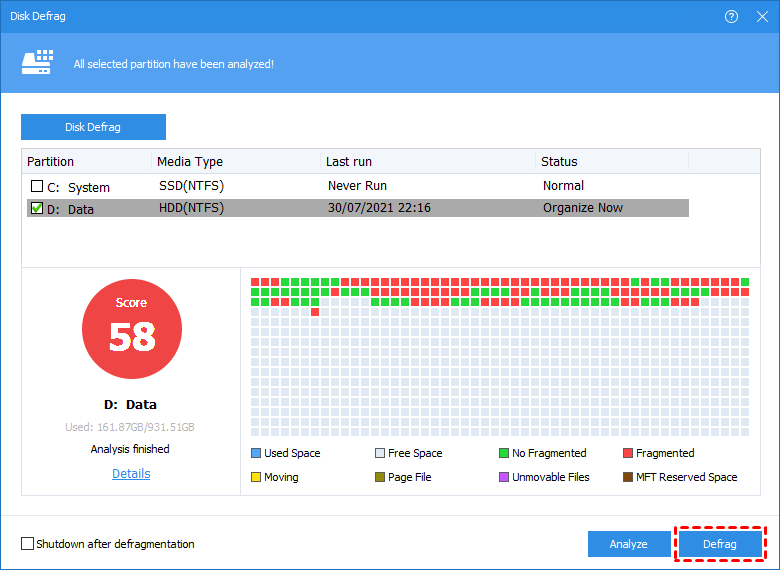Image resolution: width=780 pixels, height=570 pixels.
Task: Click the Used Space blue legend swatch
Action: (x=256, y=454)
